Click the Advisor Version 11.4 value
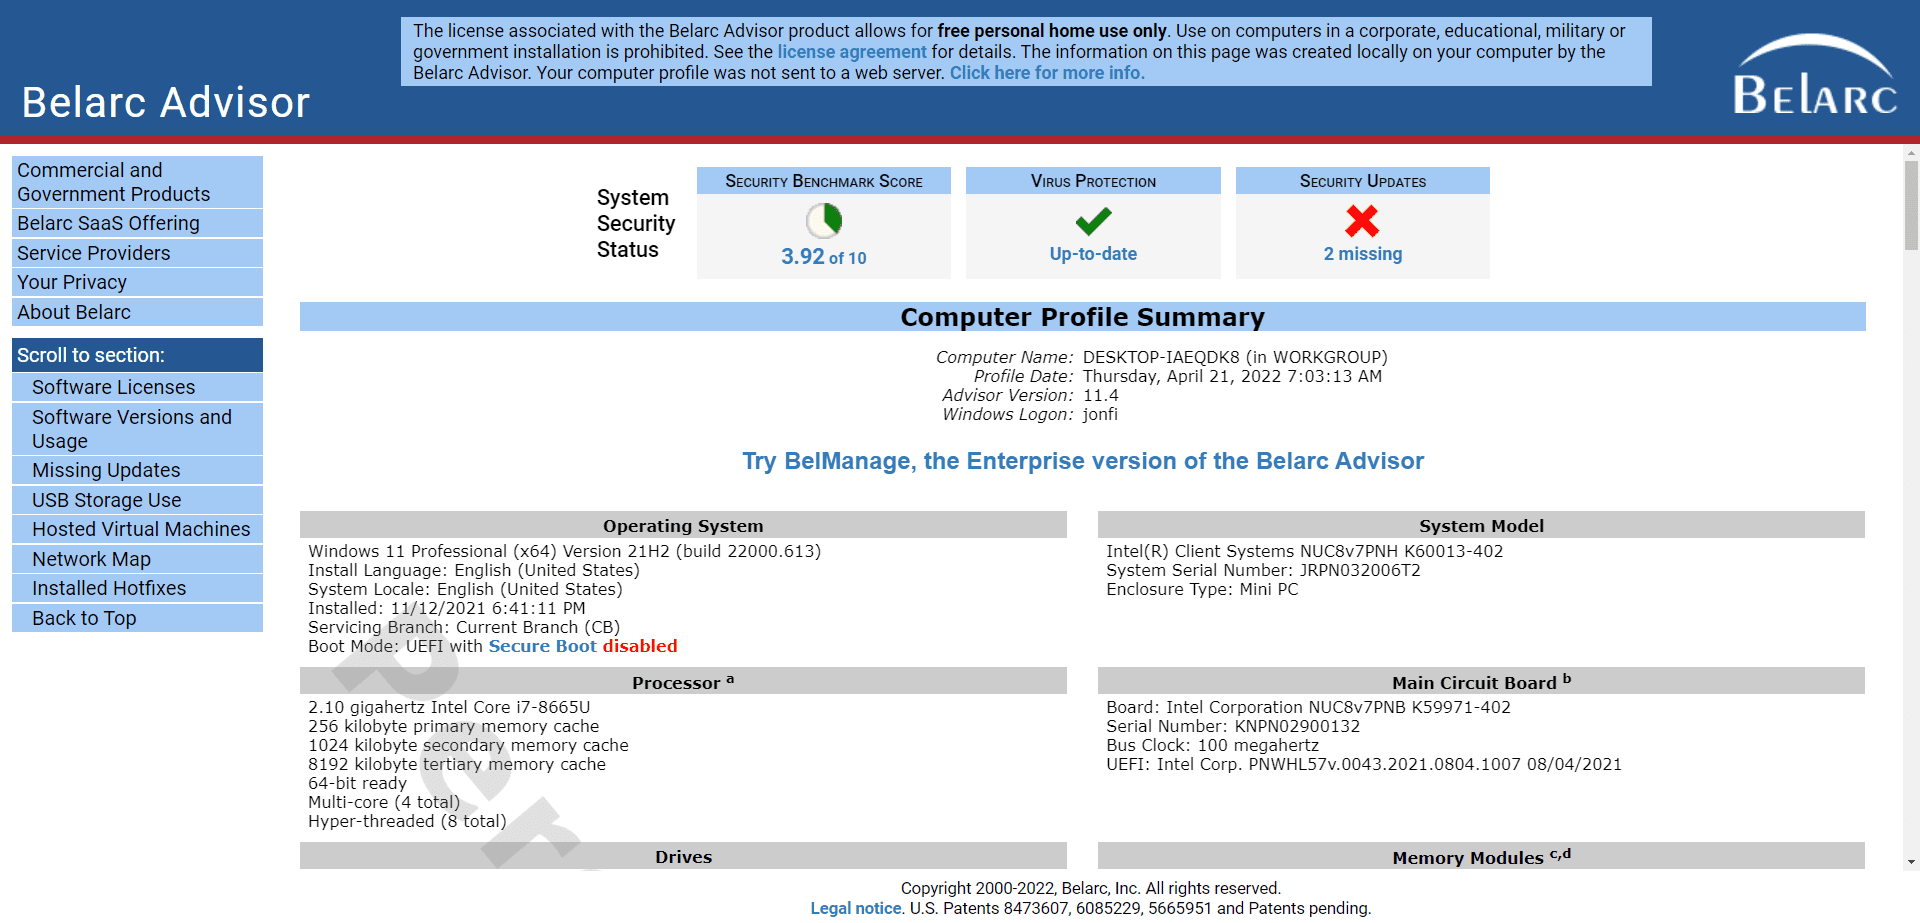The height and width of the screenshot is (923, 1920). point(1101,395)
